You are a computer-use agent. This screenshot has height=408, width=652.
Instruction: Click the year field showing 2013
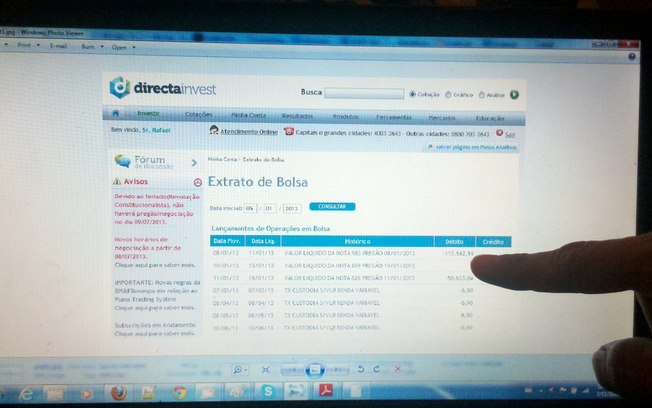tap(292, 208)
